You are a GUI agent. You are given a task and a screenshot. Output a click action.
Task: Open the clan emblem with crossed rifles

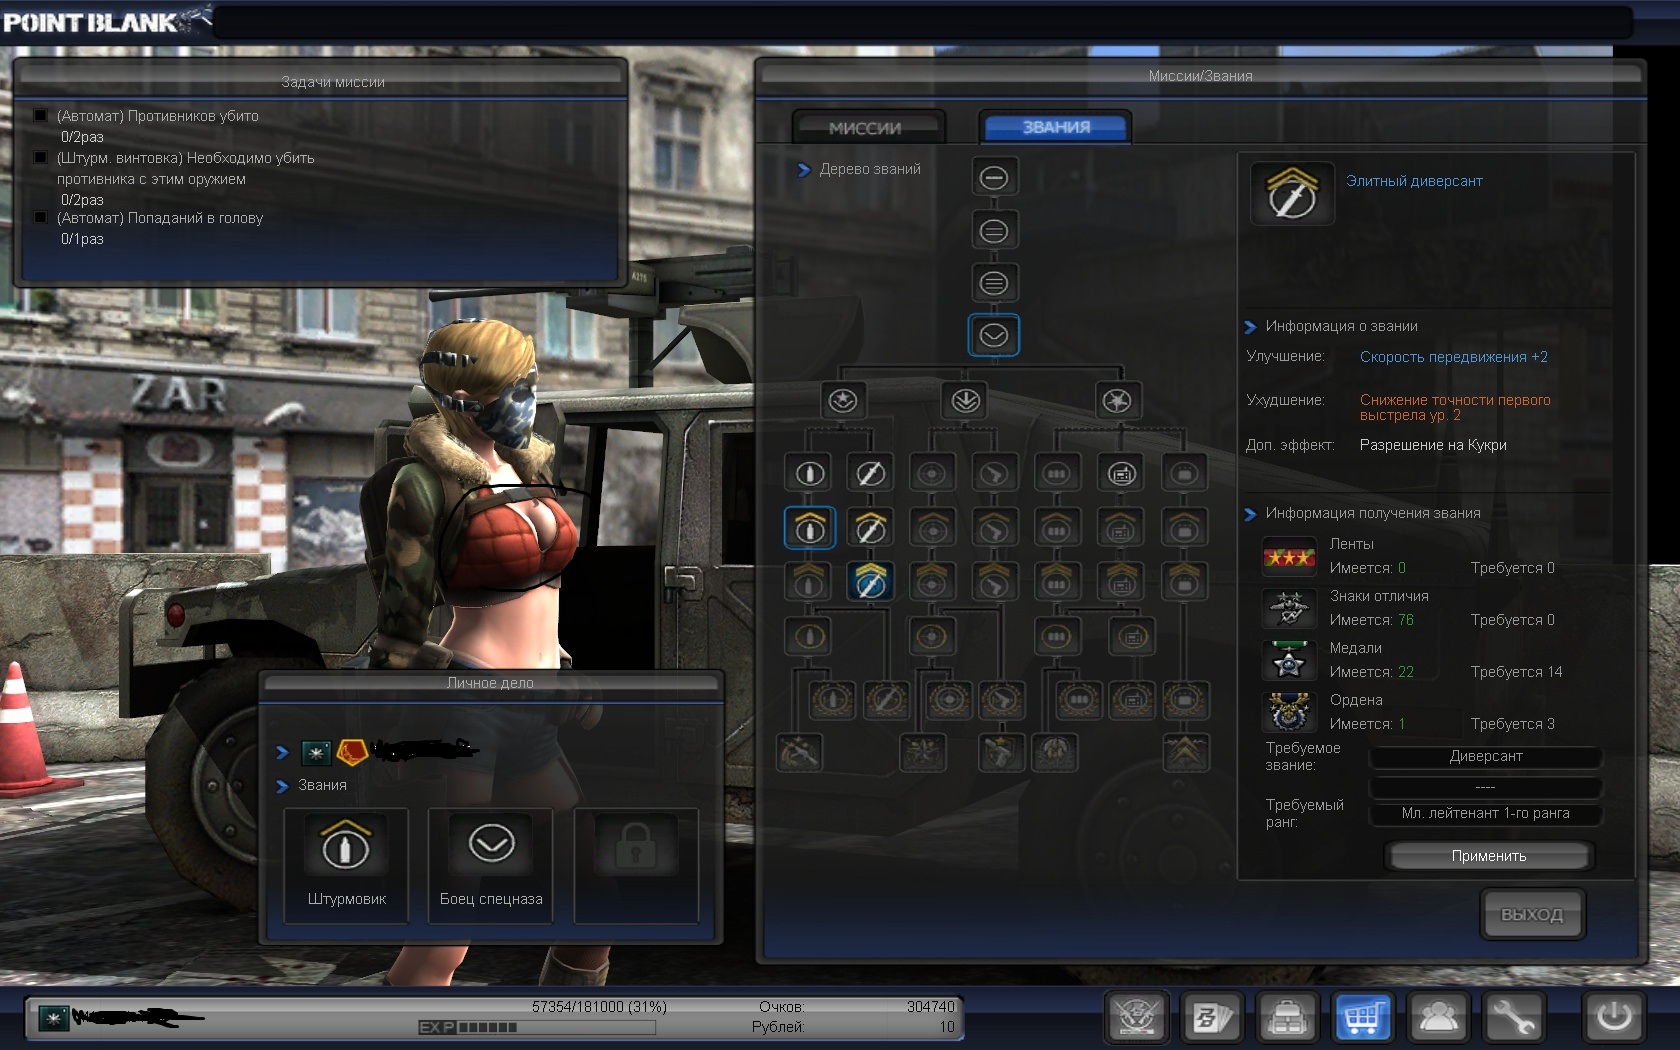pyautogui.click(x=1136, y=1018)
